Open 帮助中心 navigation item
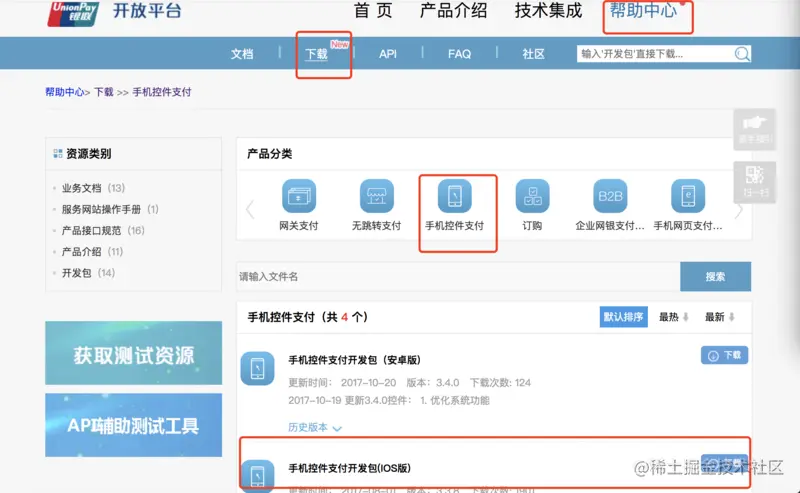Image resolution: width=800 pixels, height=493 pixels. tap(643, 10)
